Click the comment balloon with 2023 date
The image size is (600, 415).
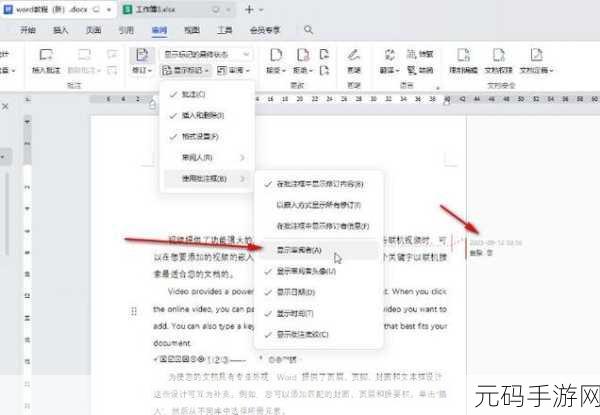496,247
